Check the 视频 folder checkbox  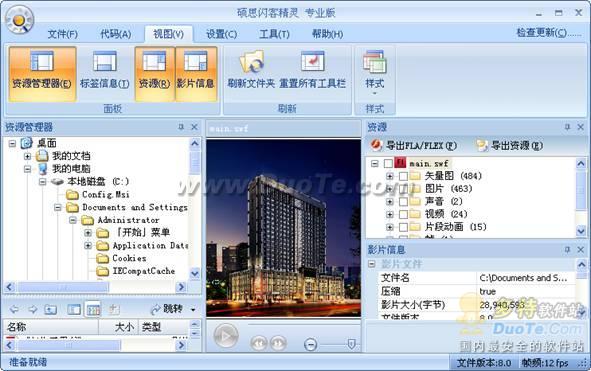pyautogui.click(x=403, y=214)
